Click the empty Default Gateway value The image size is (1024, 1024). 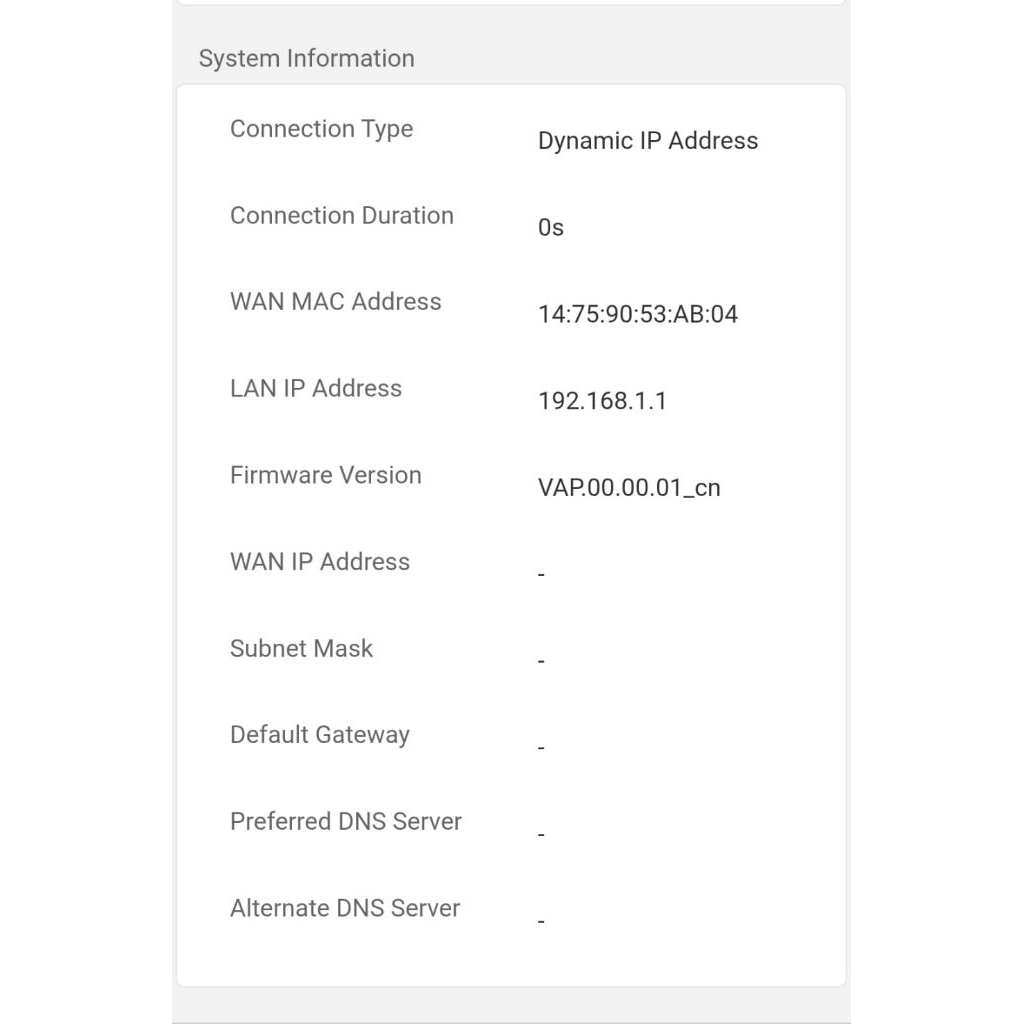541,748
